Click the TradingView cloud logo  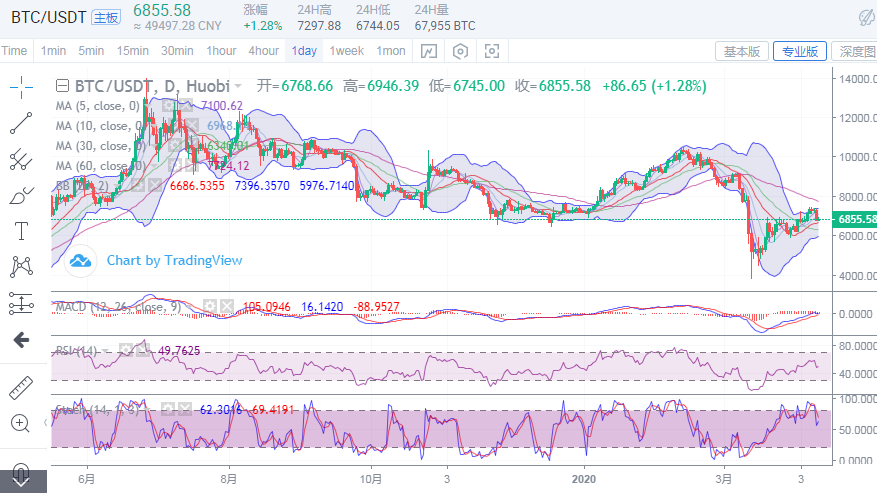(x=81, y=261)
